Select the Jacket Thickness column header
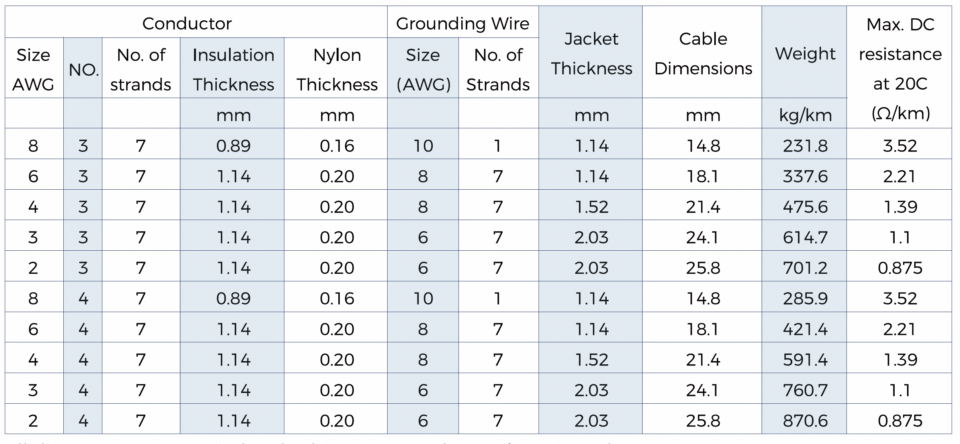960x444 pixels. (590, 53)
